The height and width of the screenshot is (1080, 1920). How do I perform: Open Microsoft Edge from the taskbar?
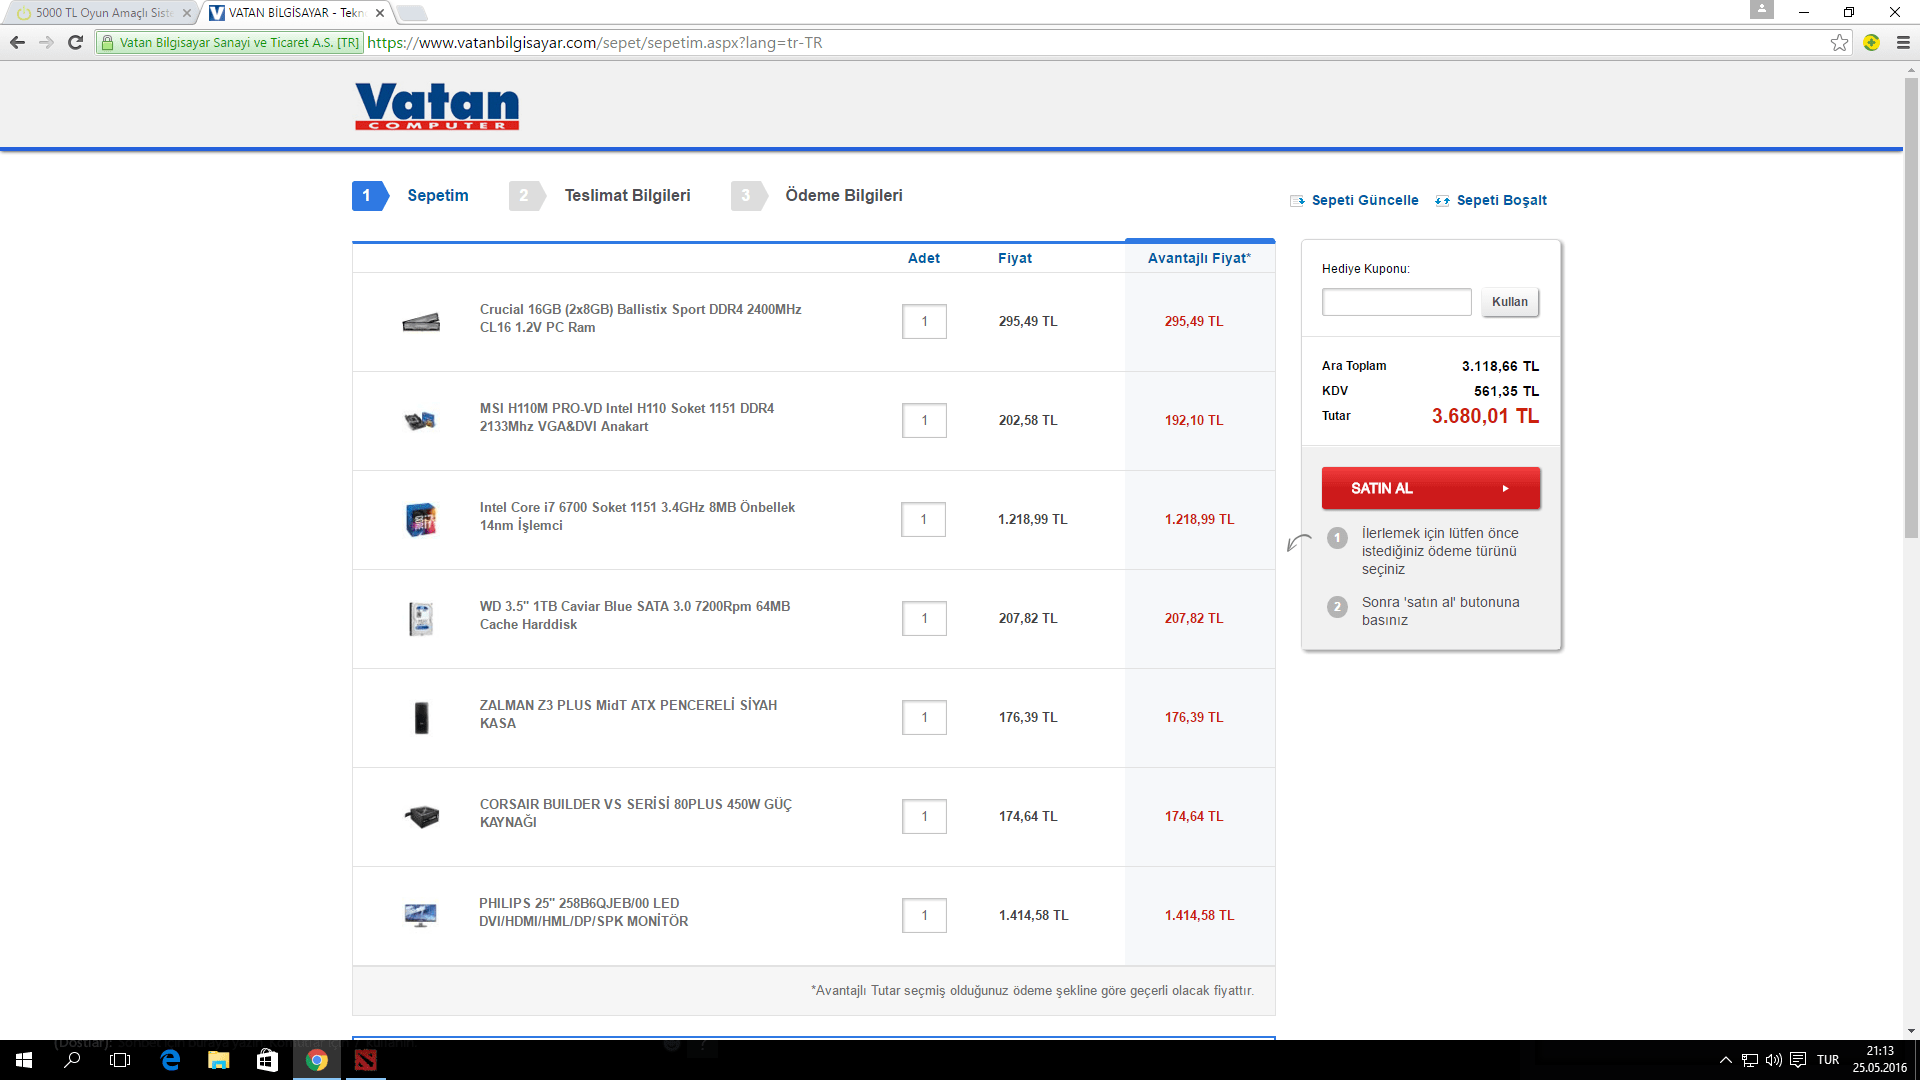click(170, 1060)
